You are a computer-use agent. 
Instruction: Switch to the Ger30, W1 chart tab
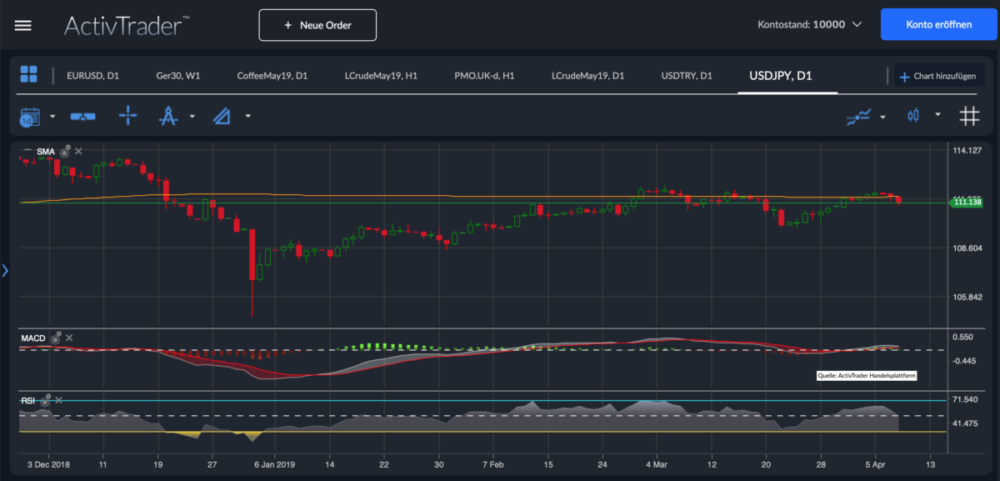[178, 75]
